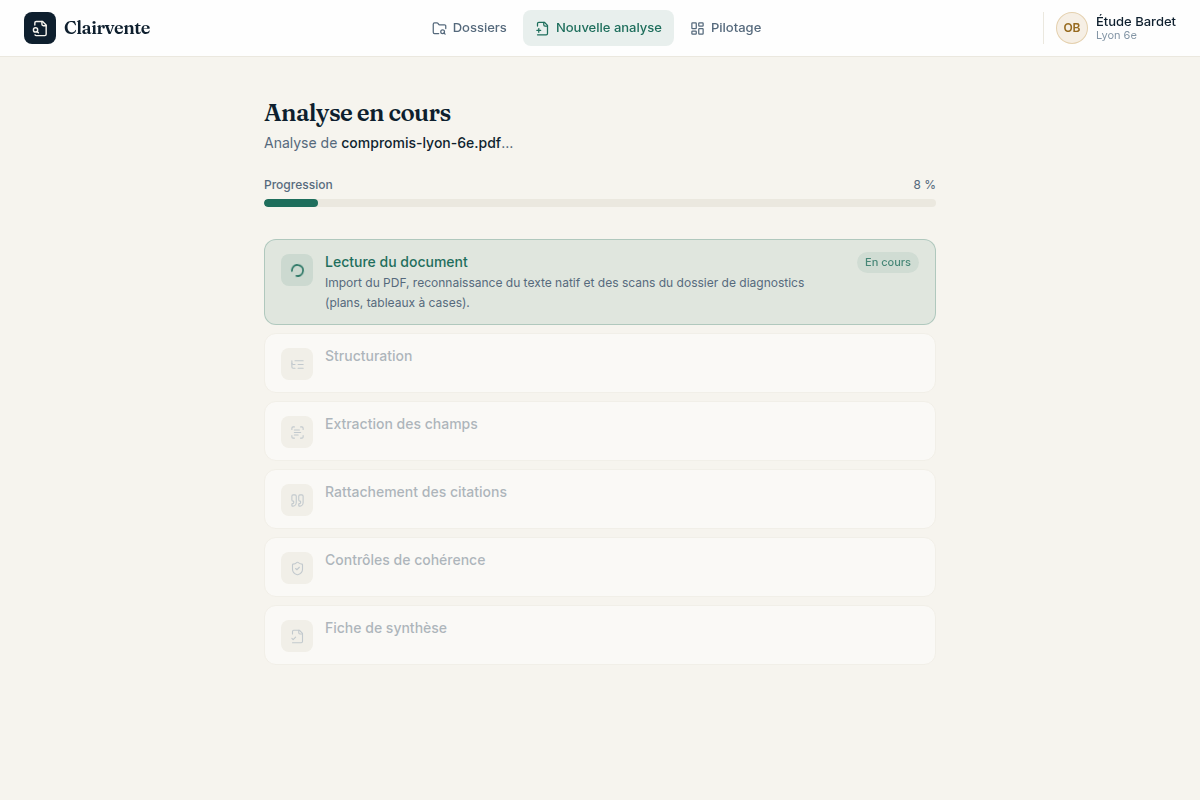Go to the Pilotage tab
This screenshot has height=800, width=1200.
(x=726, y=28)
